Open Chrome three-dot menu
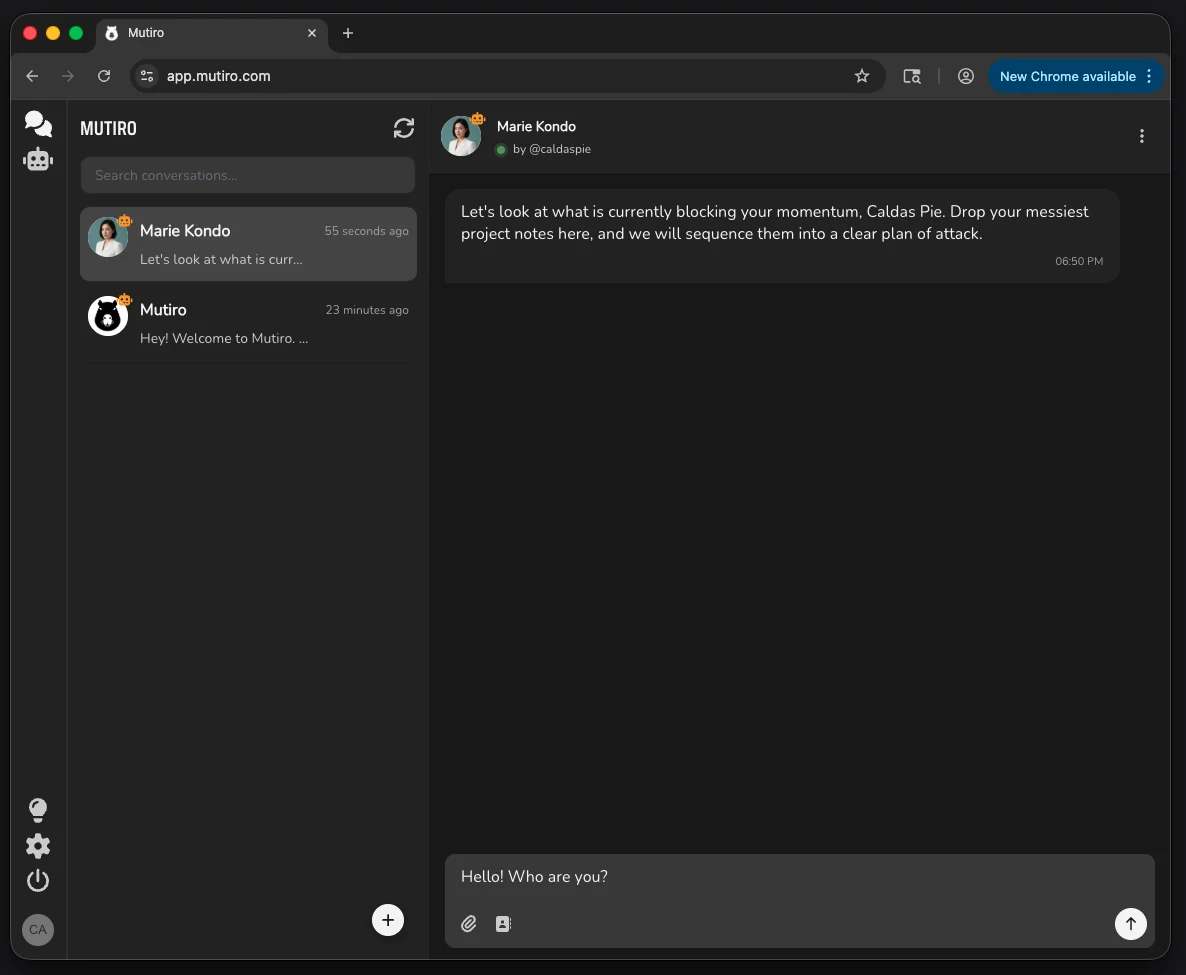This screenshot has height=975, width=1186. 1149,76
